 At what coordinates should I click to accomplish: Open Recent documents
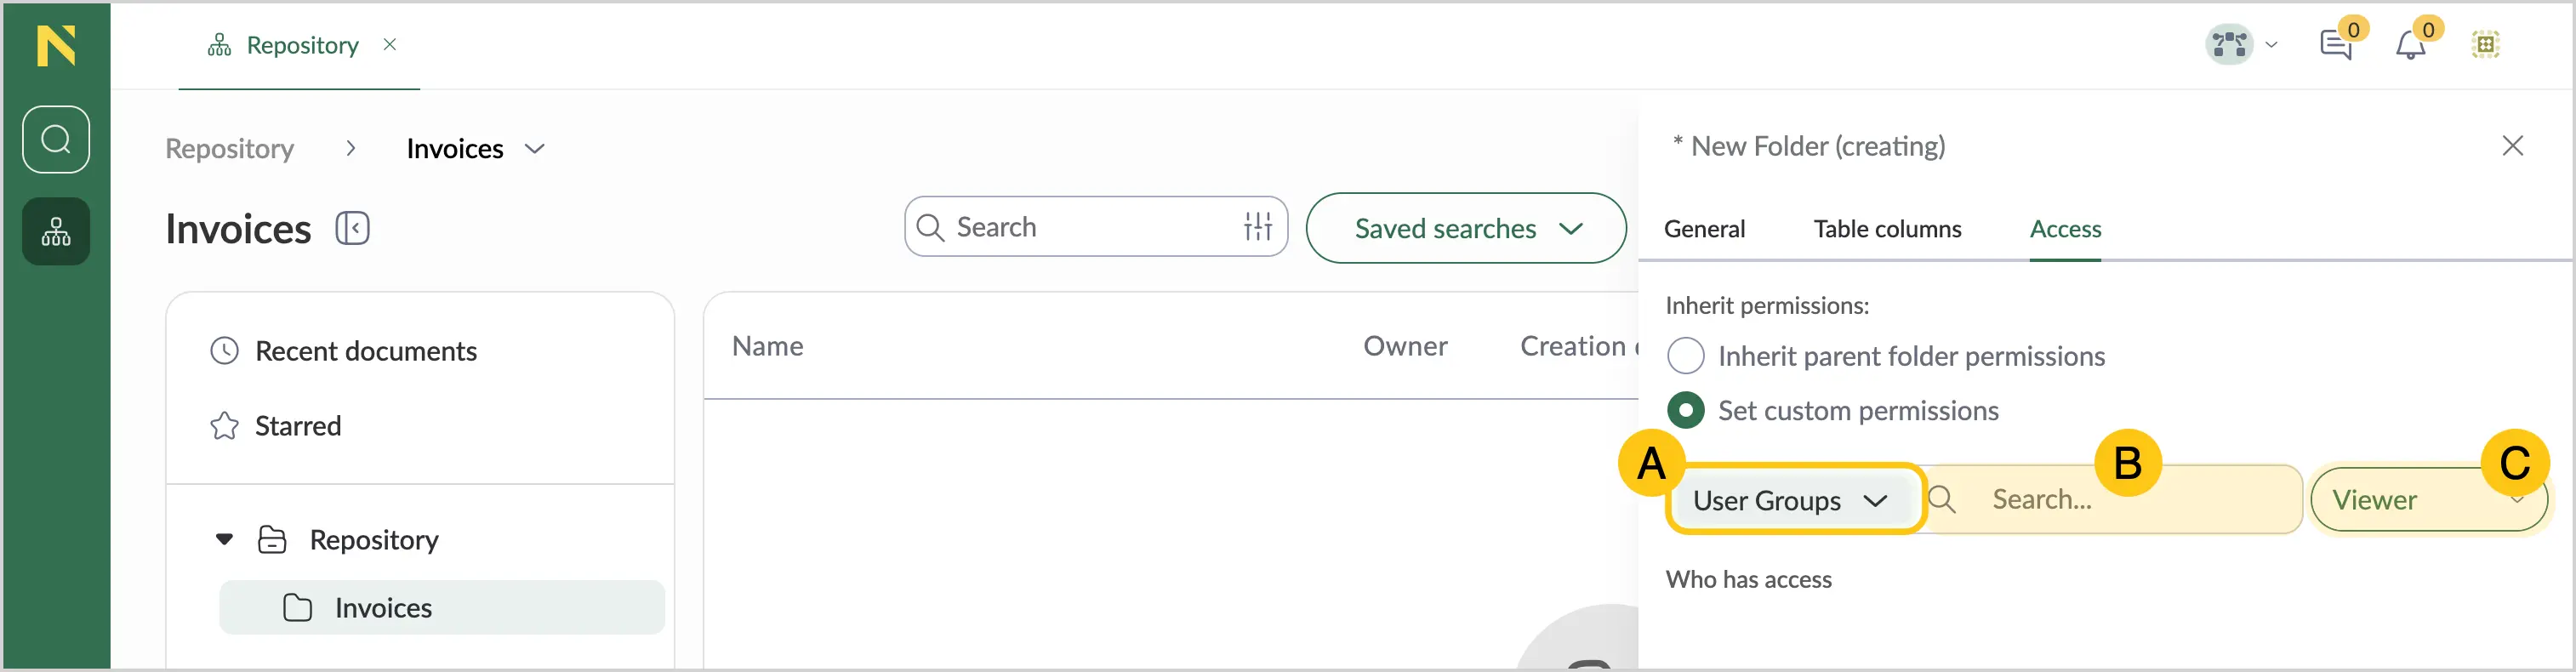tap(343, 351)
